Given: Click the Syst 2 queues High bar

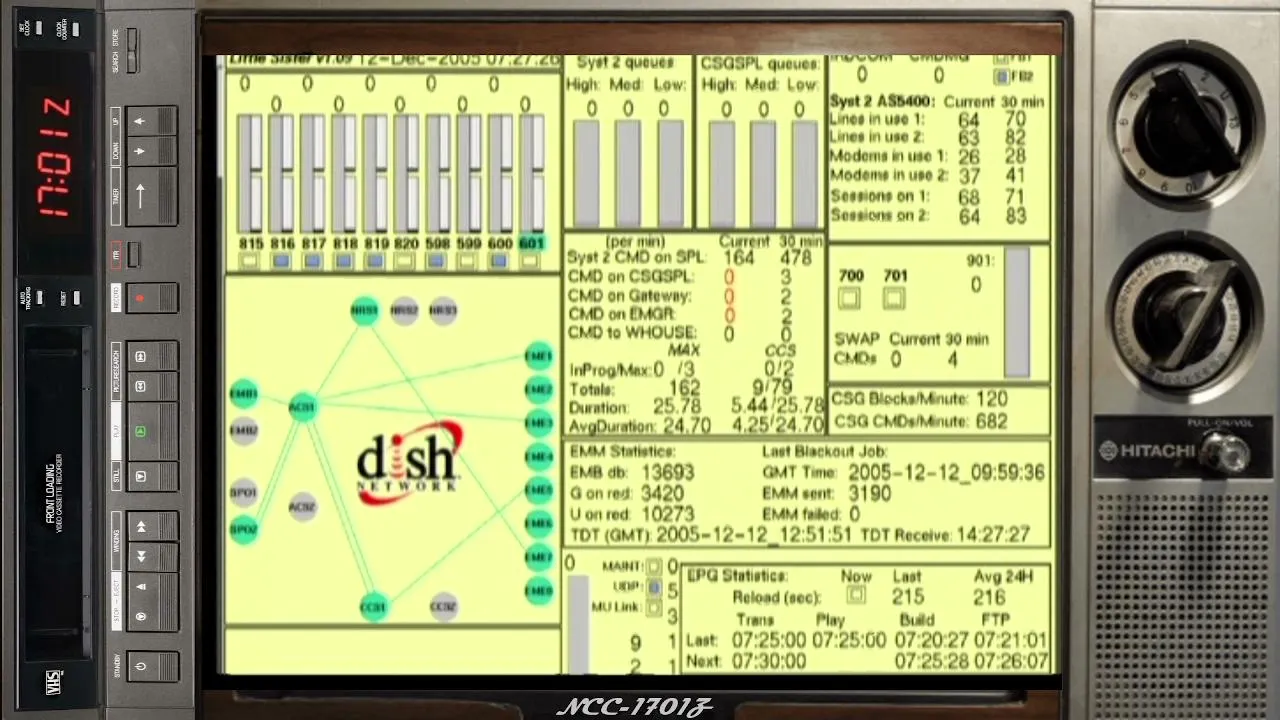Looking at the screenshot, I should tap(586, 173).
